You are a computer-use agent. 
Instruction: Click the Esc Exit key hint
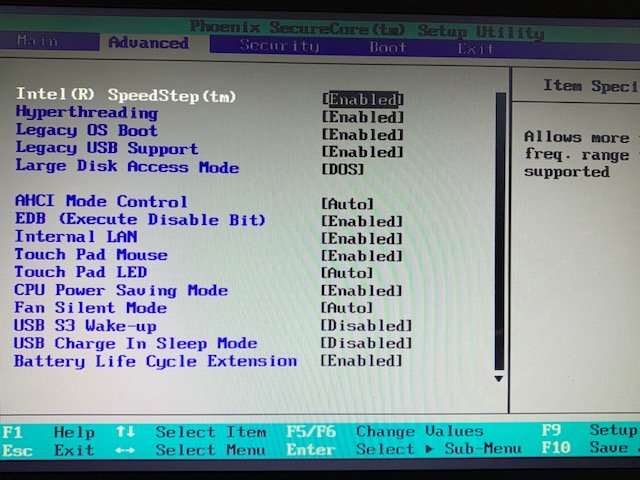click(x=48, y=450)
